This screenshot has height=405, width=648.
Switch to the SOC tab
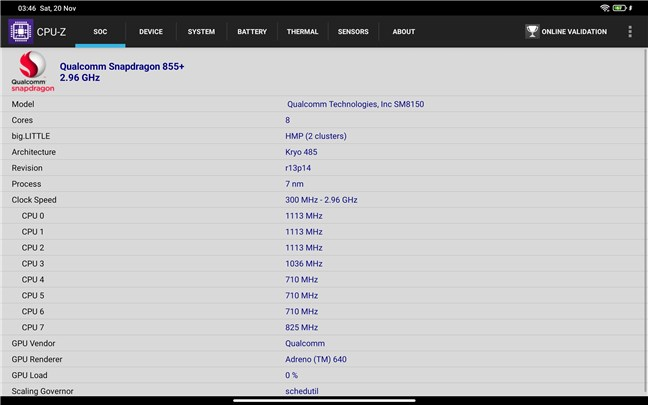tap(100, 31)
